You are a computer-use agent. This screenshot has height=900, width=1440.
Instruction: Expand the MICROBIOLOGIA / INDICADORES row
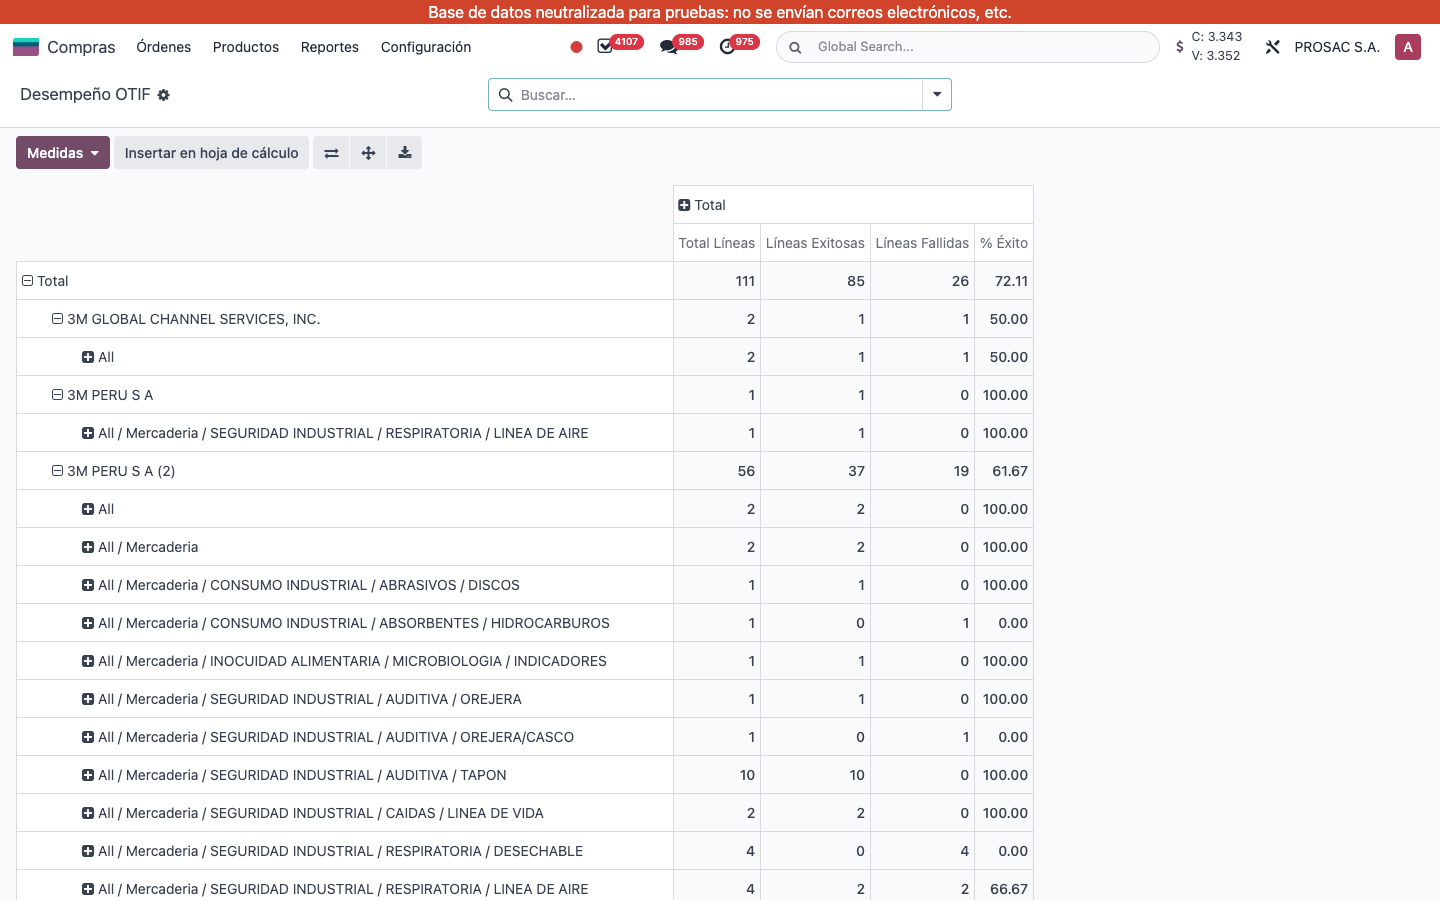[88, 661]
